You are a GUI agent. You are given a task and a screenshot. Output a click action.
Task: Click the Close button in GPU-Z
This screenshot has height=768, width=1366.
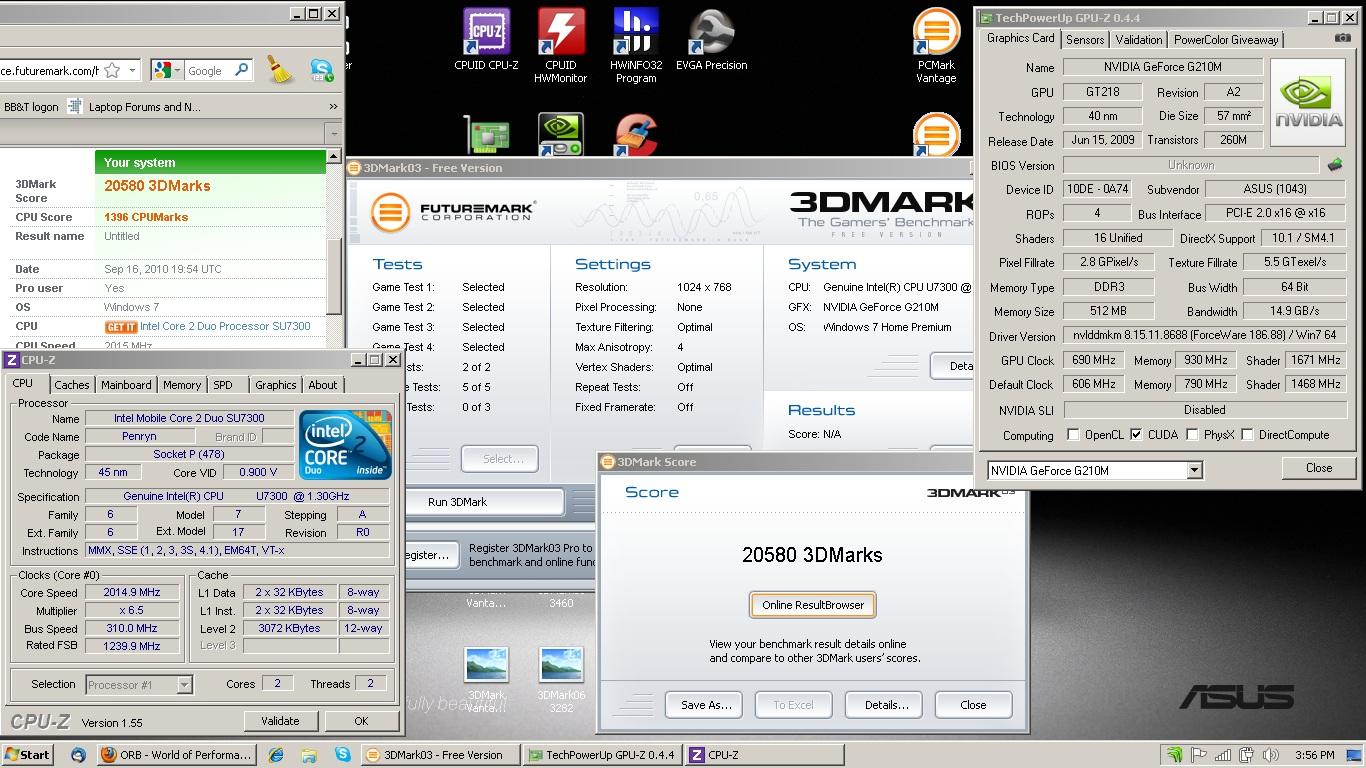(1318, 468)
